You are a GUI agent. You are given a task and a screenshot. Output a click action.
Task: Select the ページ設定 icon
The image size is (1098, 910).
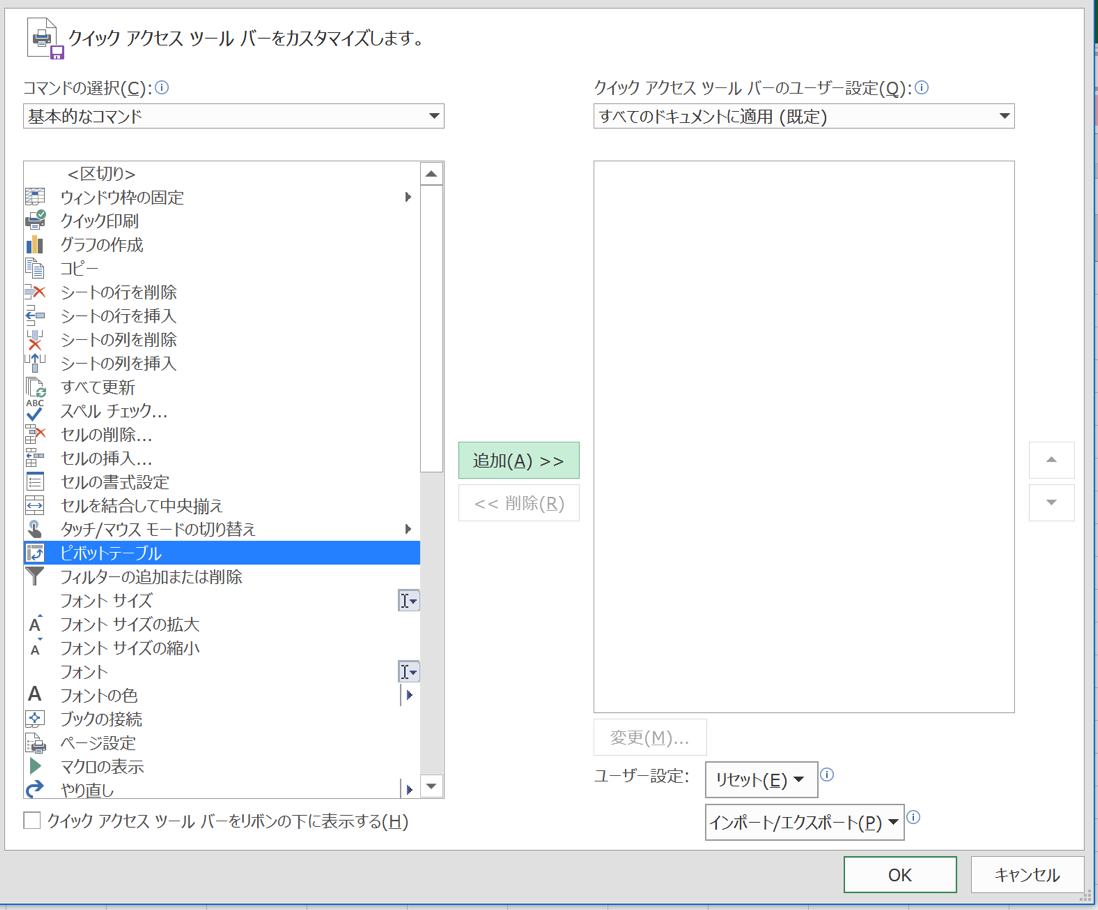click(x=35, y=743)
